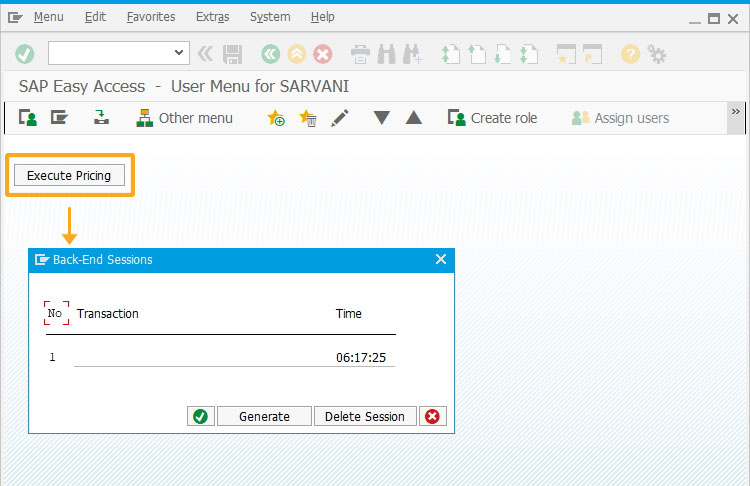The height and width of the screenshot is (486, 750).
Task: Click the Next Page icon
Action: point(503,54)
